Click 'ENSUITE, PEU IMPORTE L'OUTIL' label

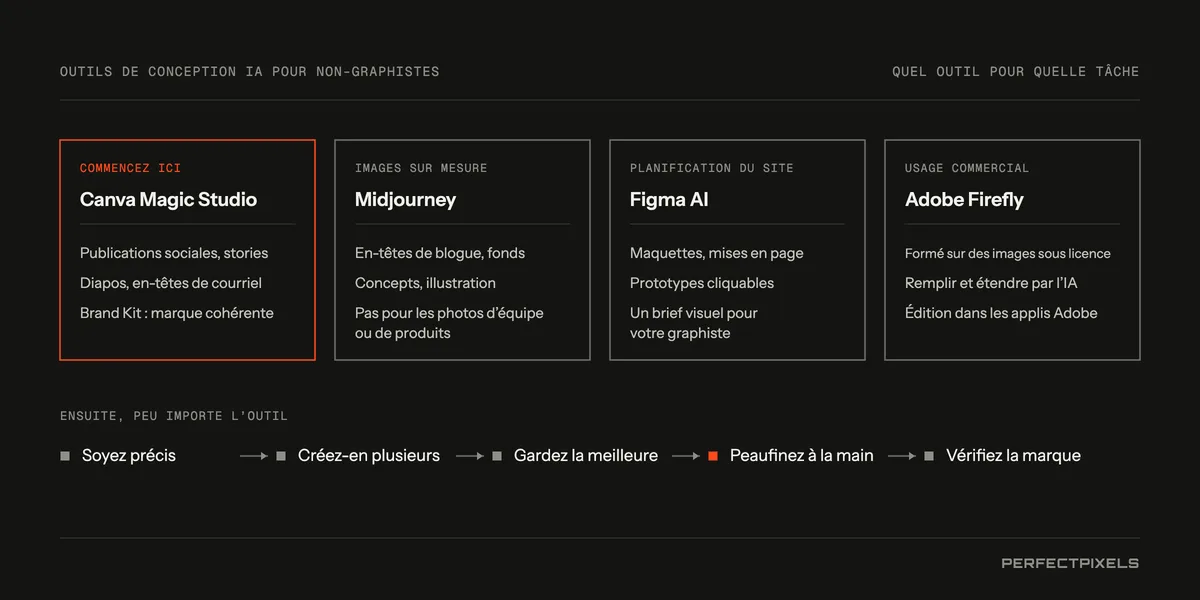click(174, 416)
